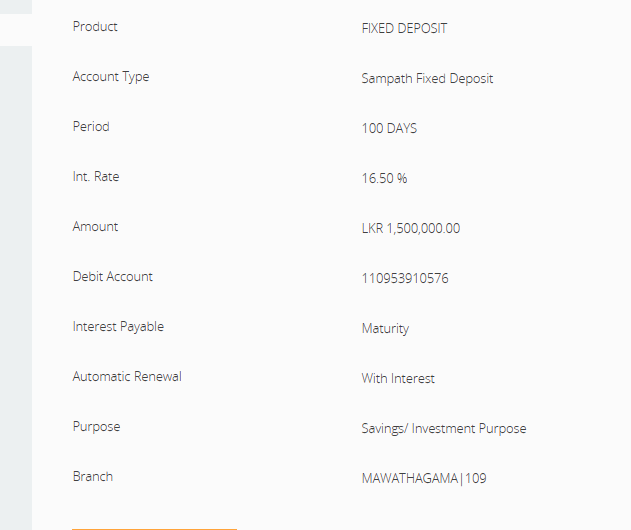This screenshot has height=530, width=631.
Task: Click the Amount label
Action: point(95,227)
